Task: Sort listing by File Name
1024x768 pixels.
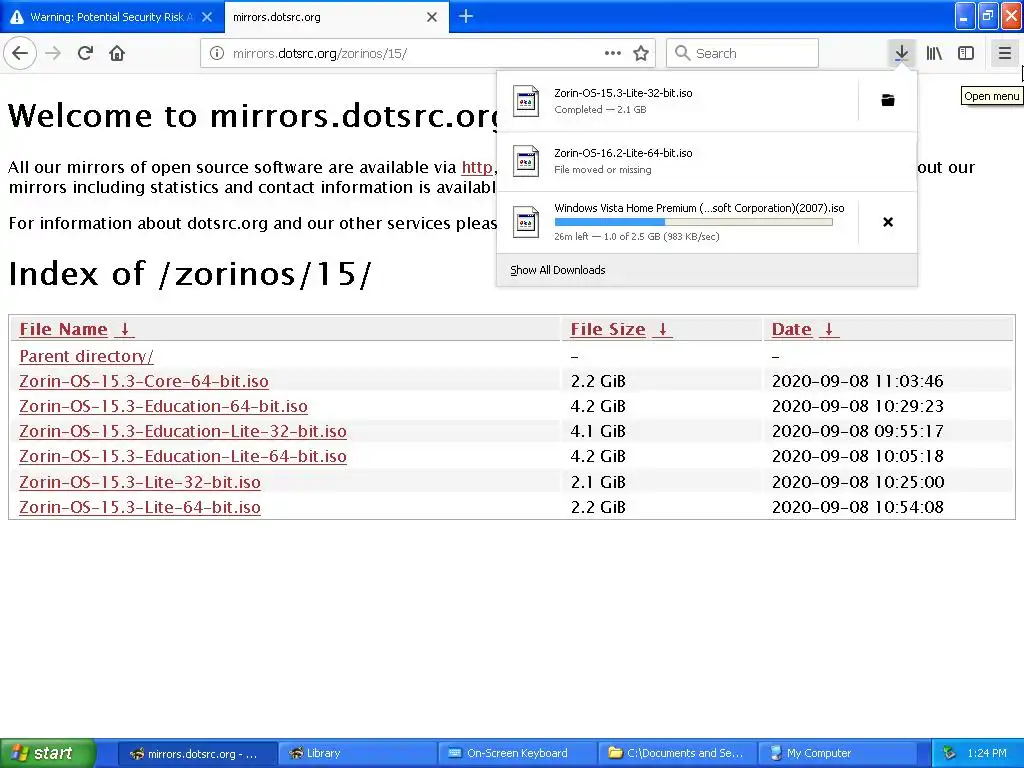Action: coord(63,329)
